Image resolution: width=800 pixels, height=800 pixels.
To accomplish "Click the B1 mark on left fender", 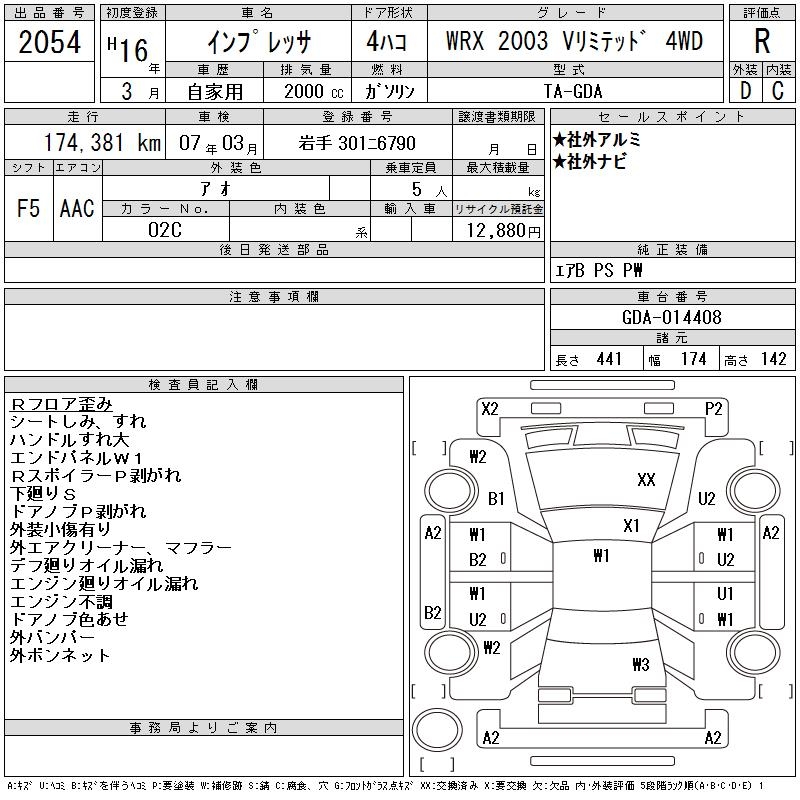I will tap(496, 498).
